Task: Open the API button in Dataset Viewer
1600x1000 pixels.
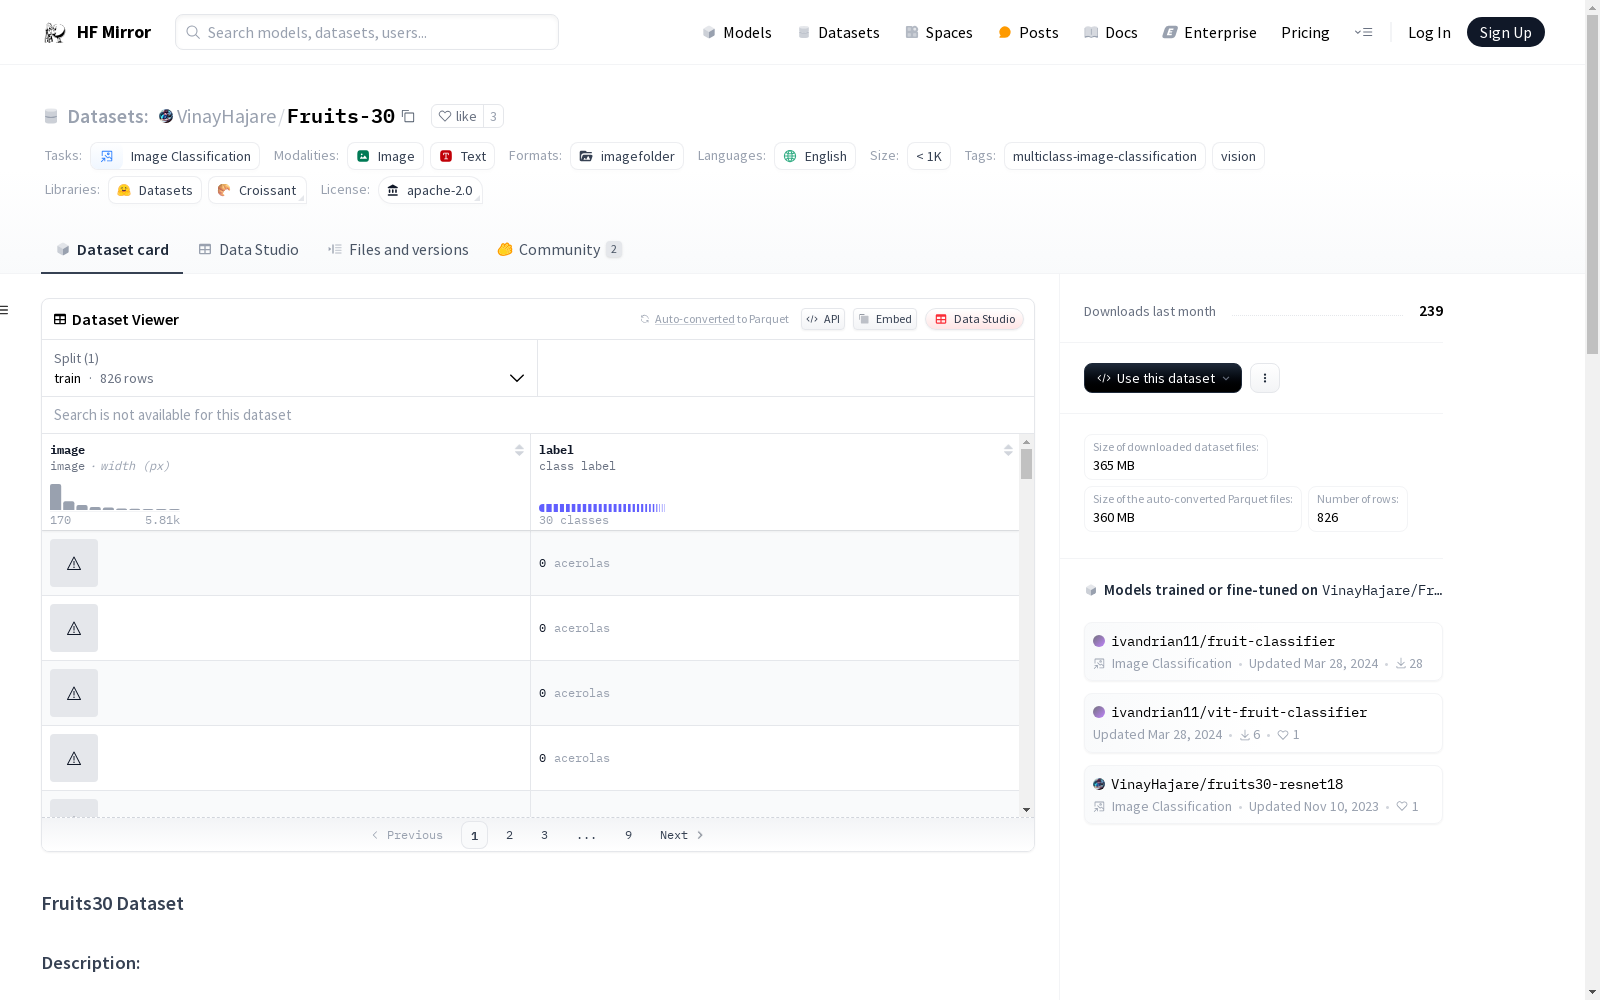Action: coord(823,319)
